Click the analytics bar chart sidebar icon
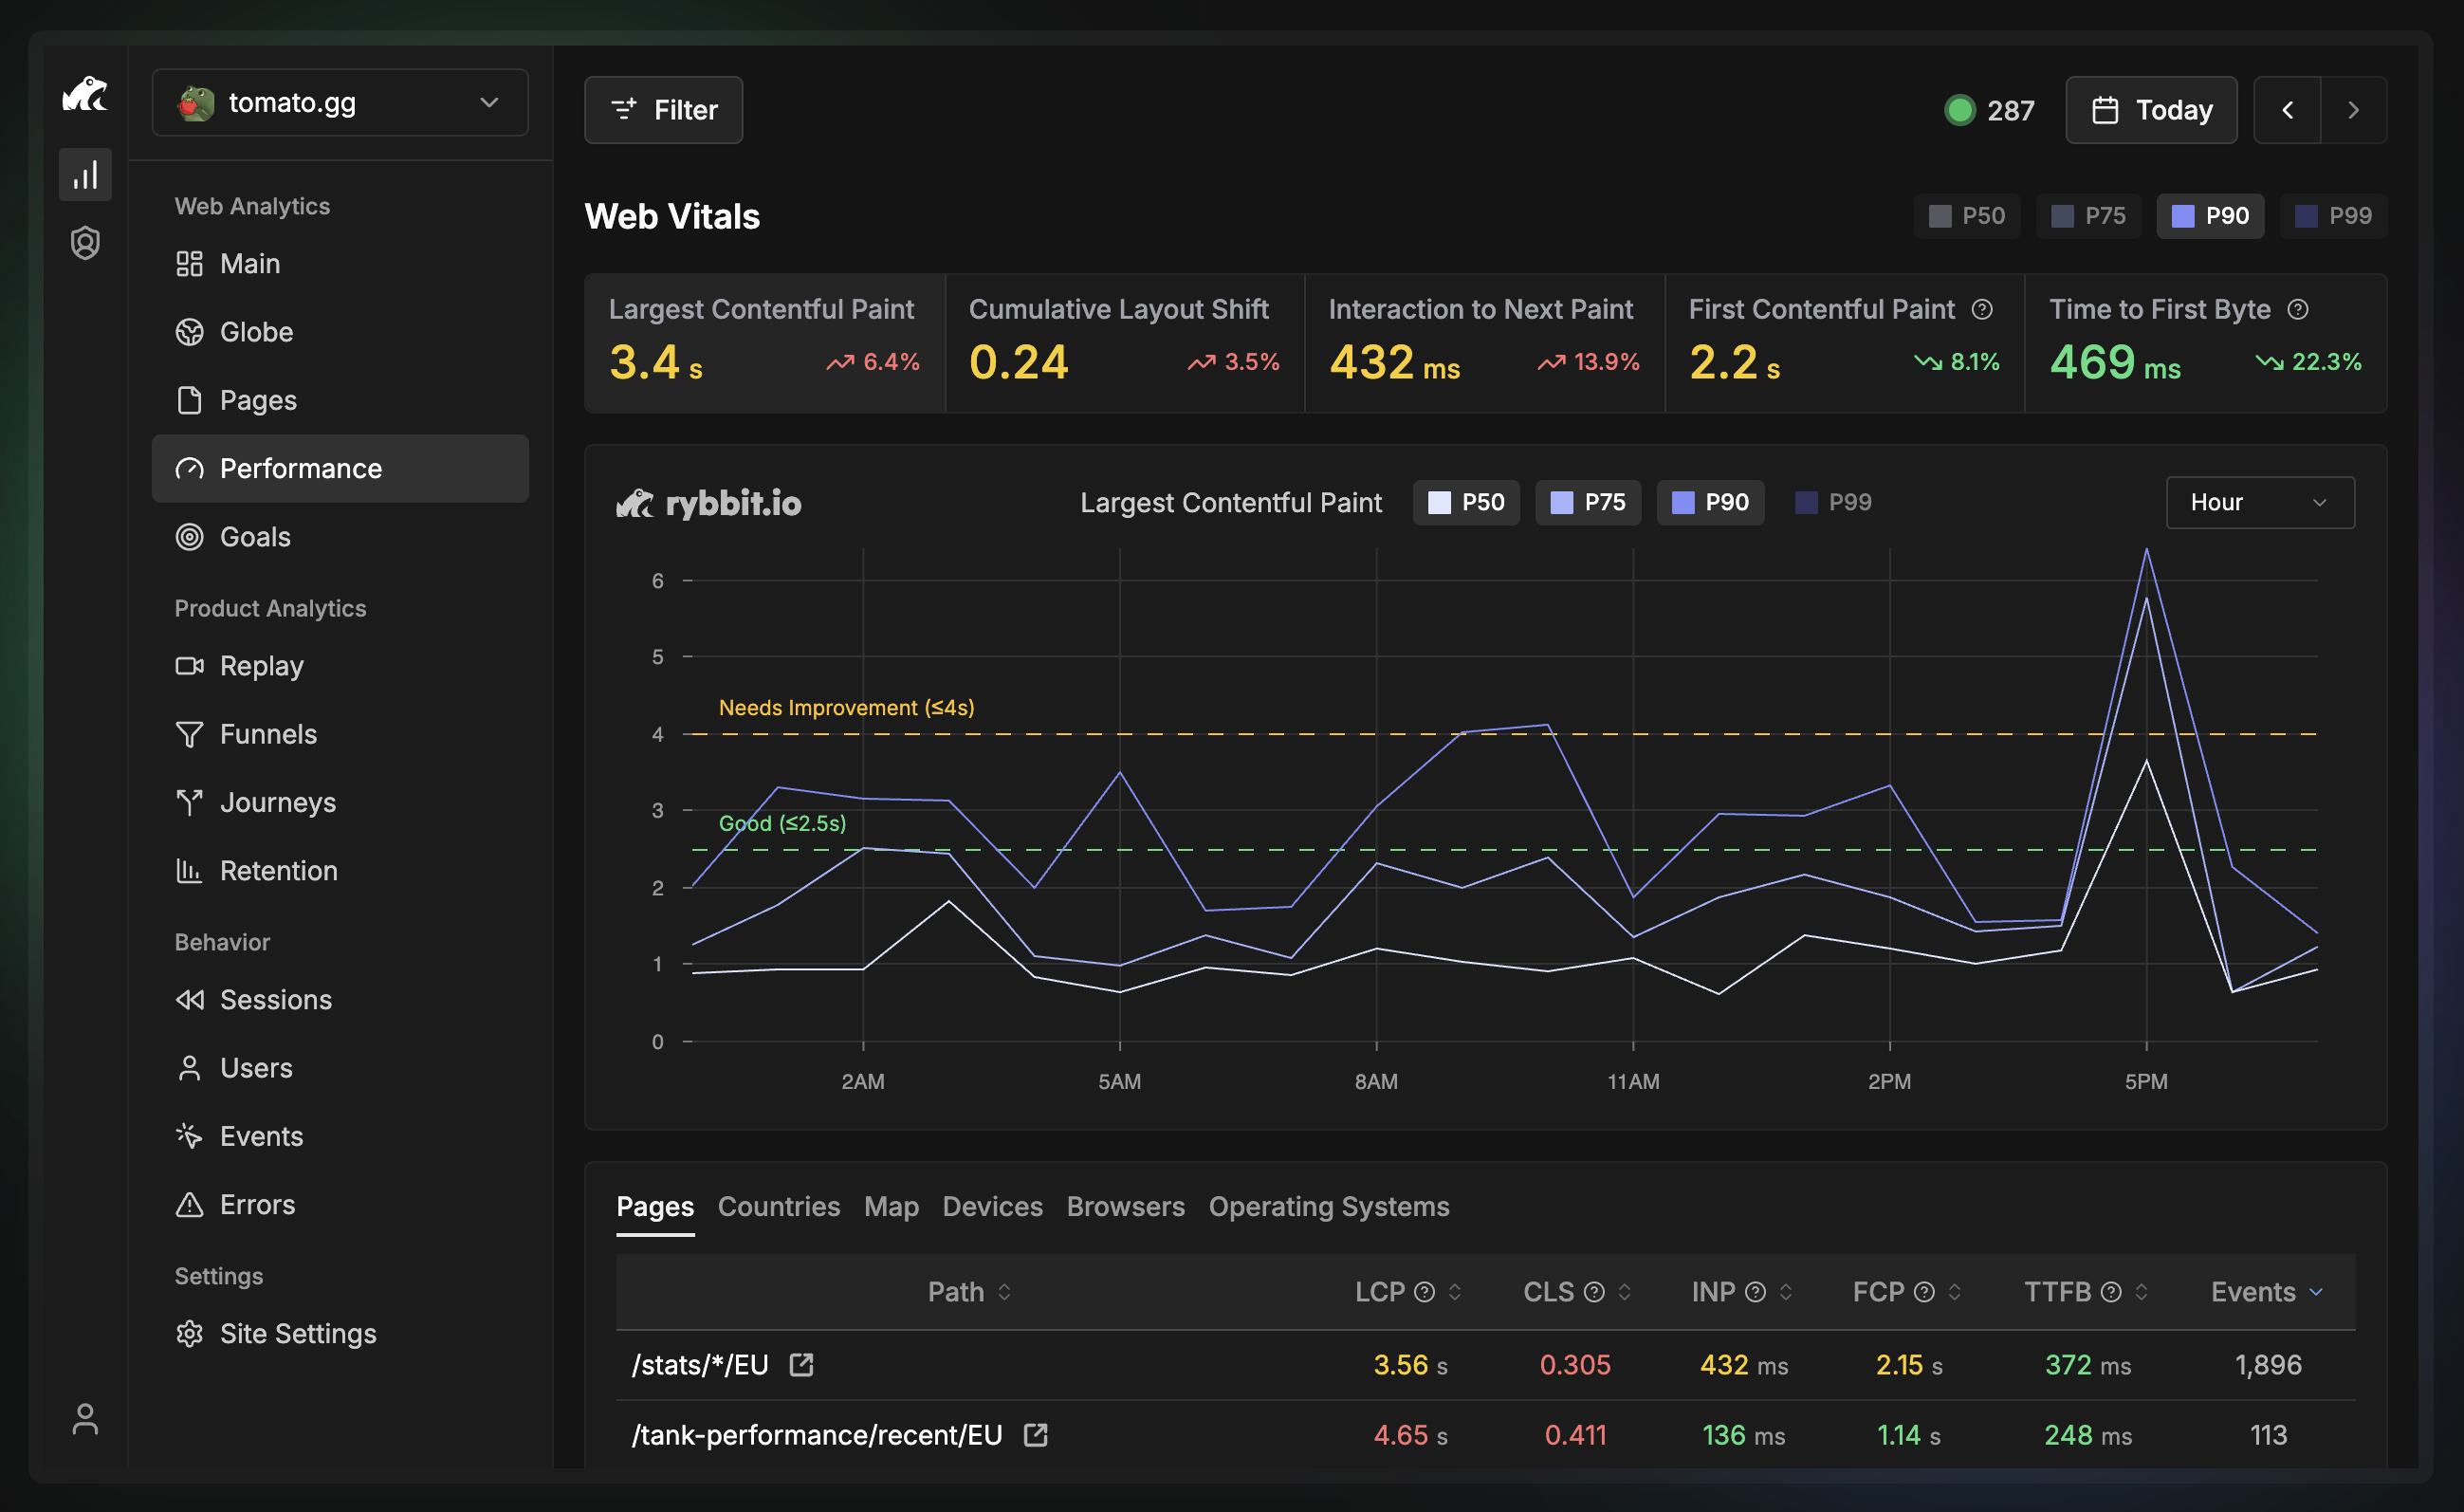 tap(85, 175)
